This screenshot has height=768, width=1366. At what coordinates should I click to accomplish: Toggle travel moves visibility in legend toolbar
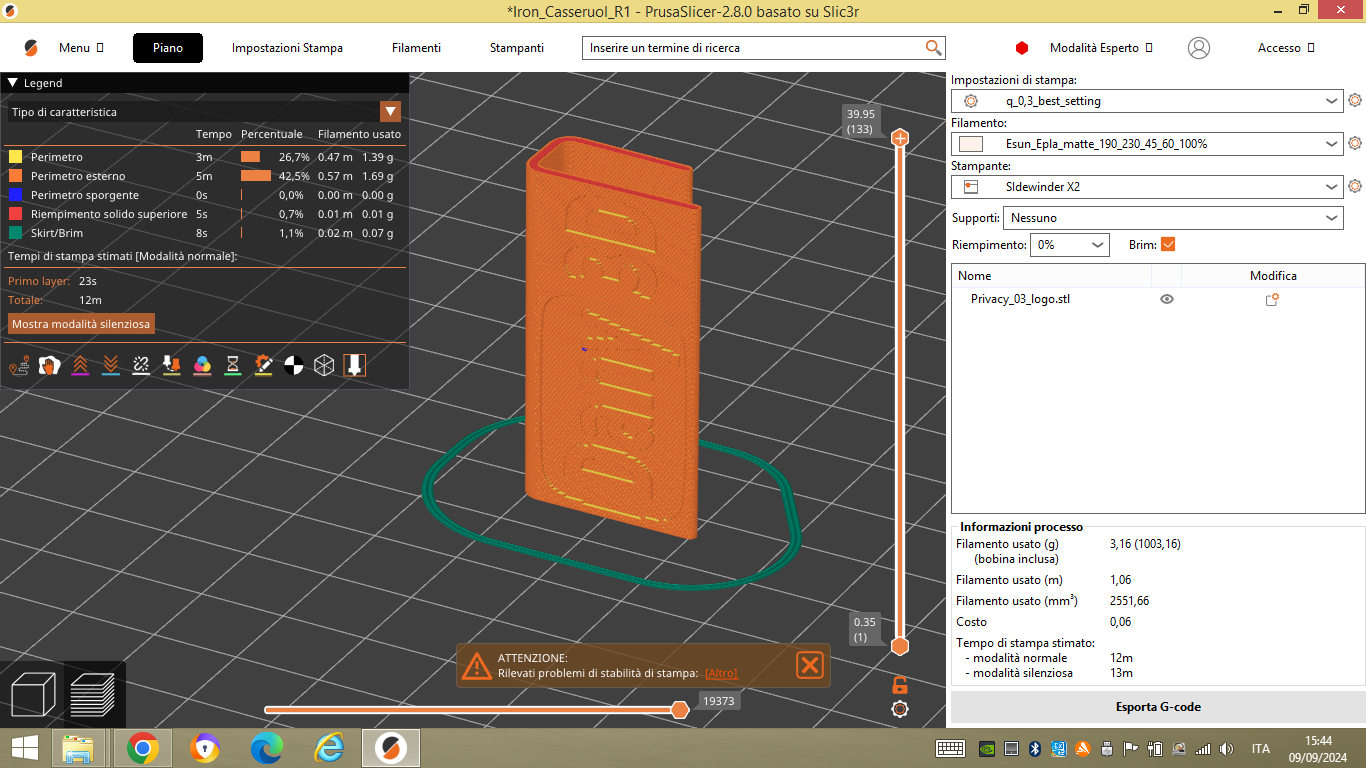[x=19, y=366]
